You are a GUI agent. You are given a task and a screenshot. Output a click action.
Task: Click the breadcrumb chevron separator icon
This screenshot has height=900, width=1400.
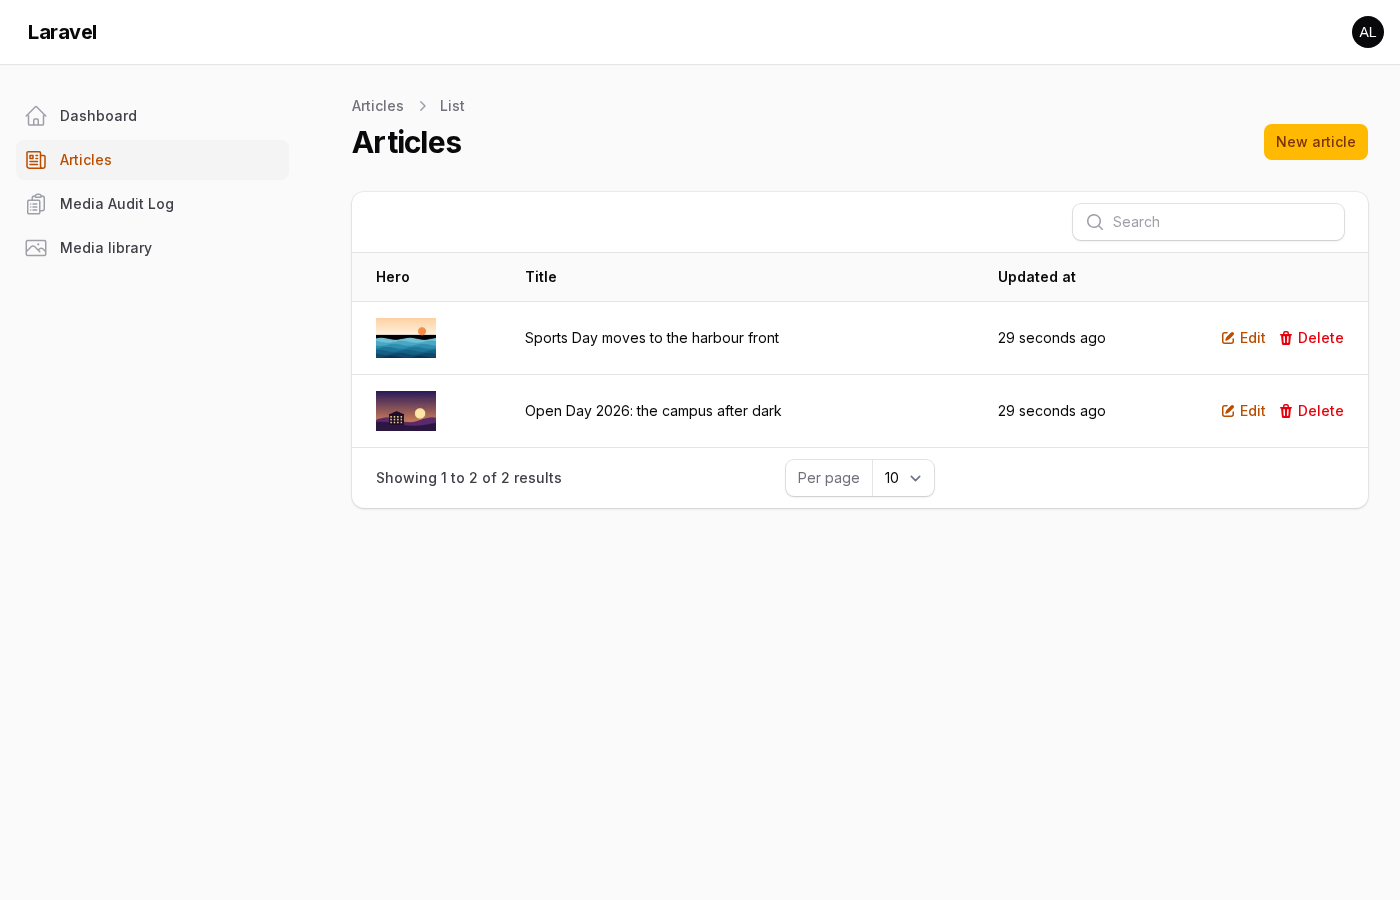pos(422,106)
